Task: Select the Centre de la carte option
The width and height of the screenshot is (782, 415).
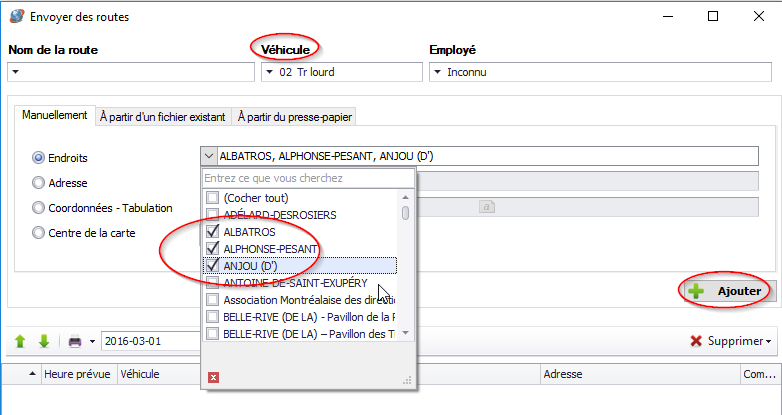Action: [x=39, y=233]
